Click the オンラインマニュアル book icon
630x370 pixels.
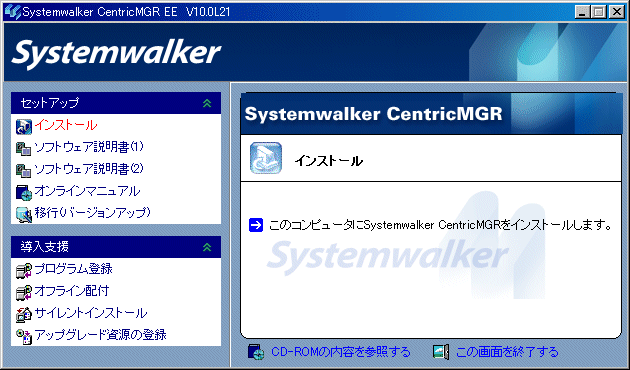pyautogui.click(x=24, y=192)
